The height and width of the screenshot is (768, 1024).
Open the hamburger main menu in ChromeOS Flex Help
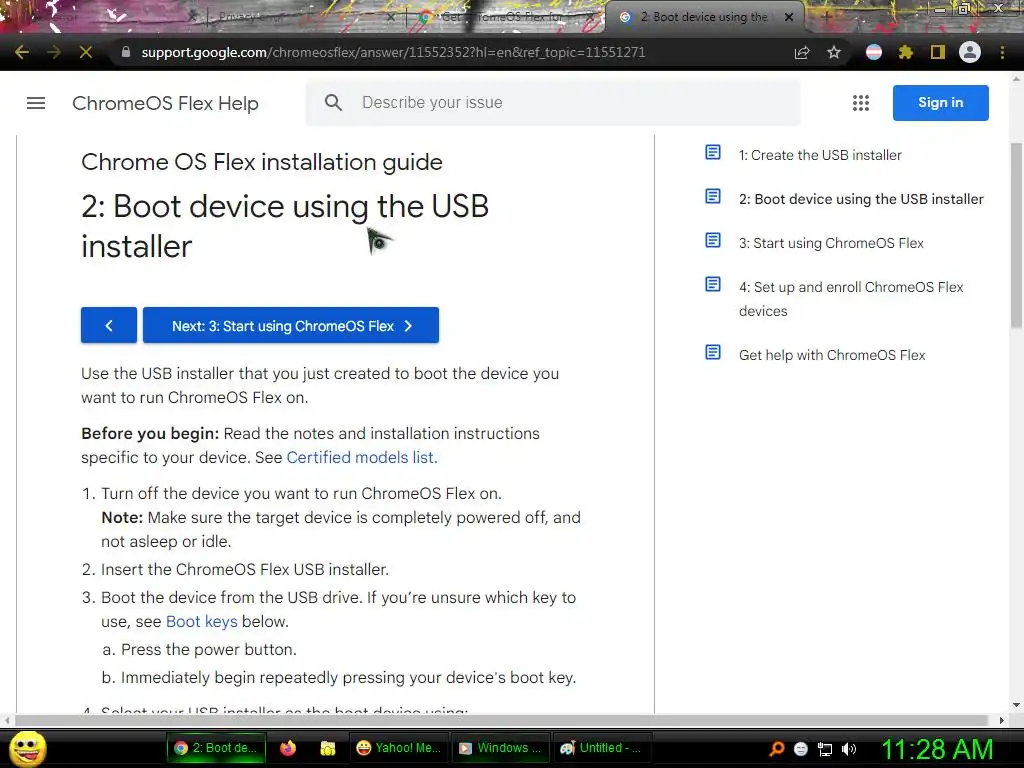pyautogui.click(x=36, y=103)
